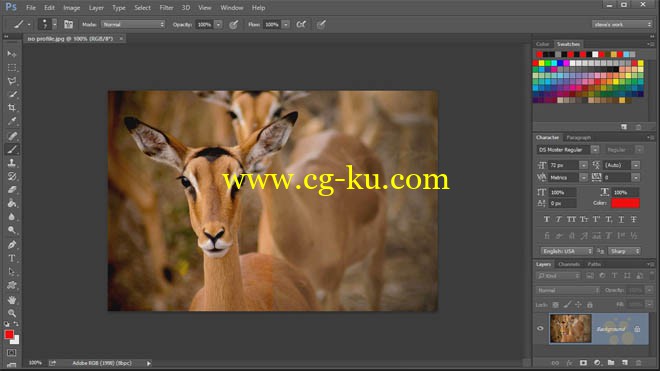Open the workspace switcher dropdown

click(622, 24)
